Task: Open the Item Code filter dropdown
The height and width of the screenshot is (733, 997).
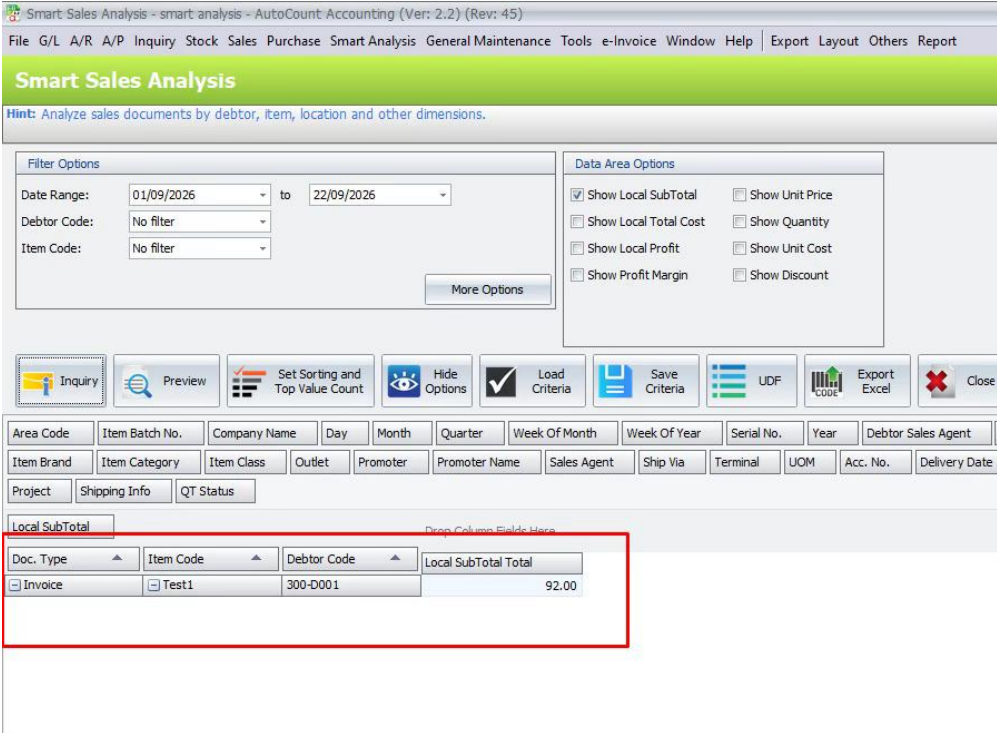Action: pos(263,249)
